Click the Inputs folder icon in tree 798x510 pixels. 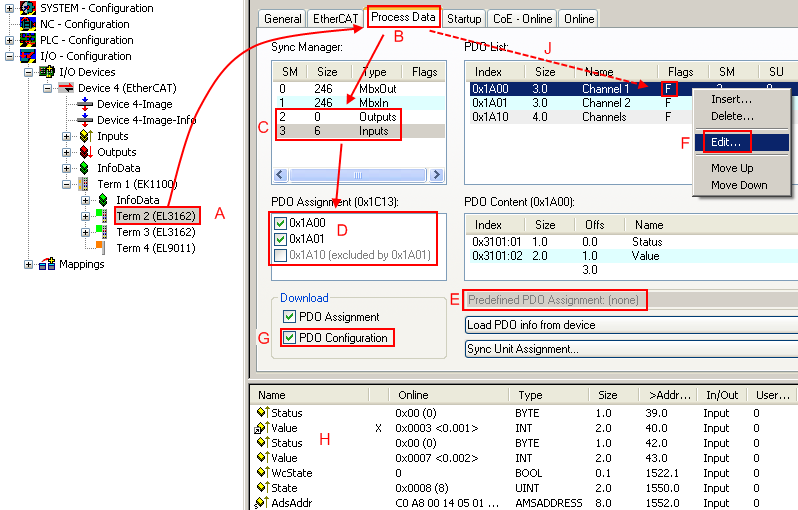85,136
